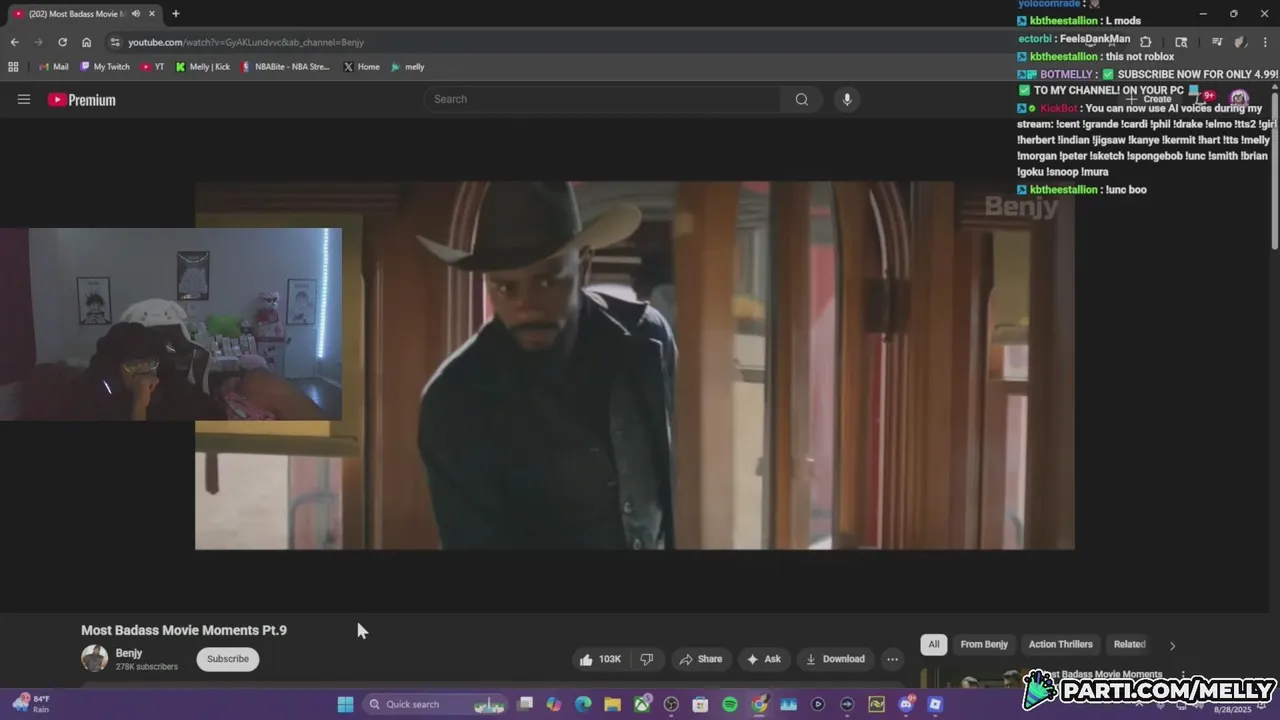Open the melly bookmark

[x=408, y=67]
